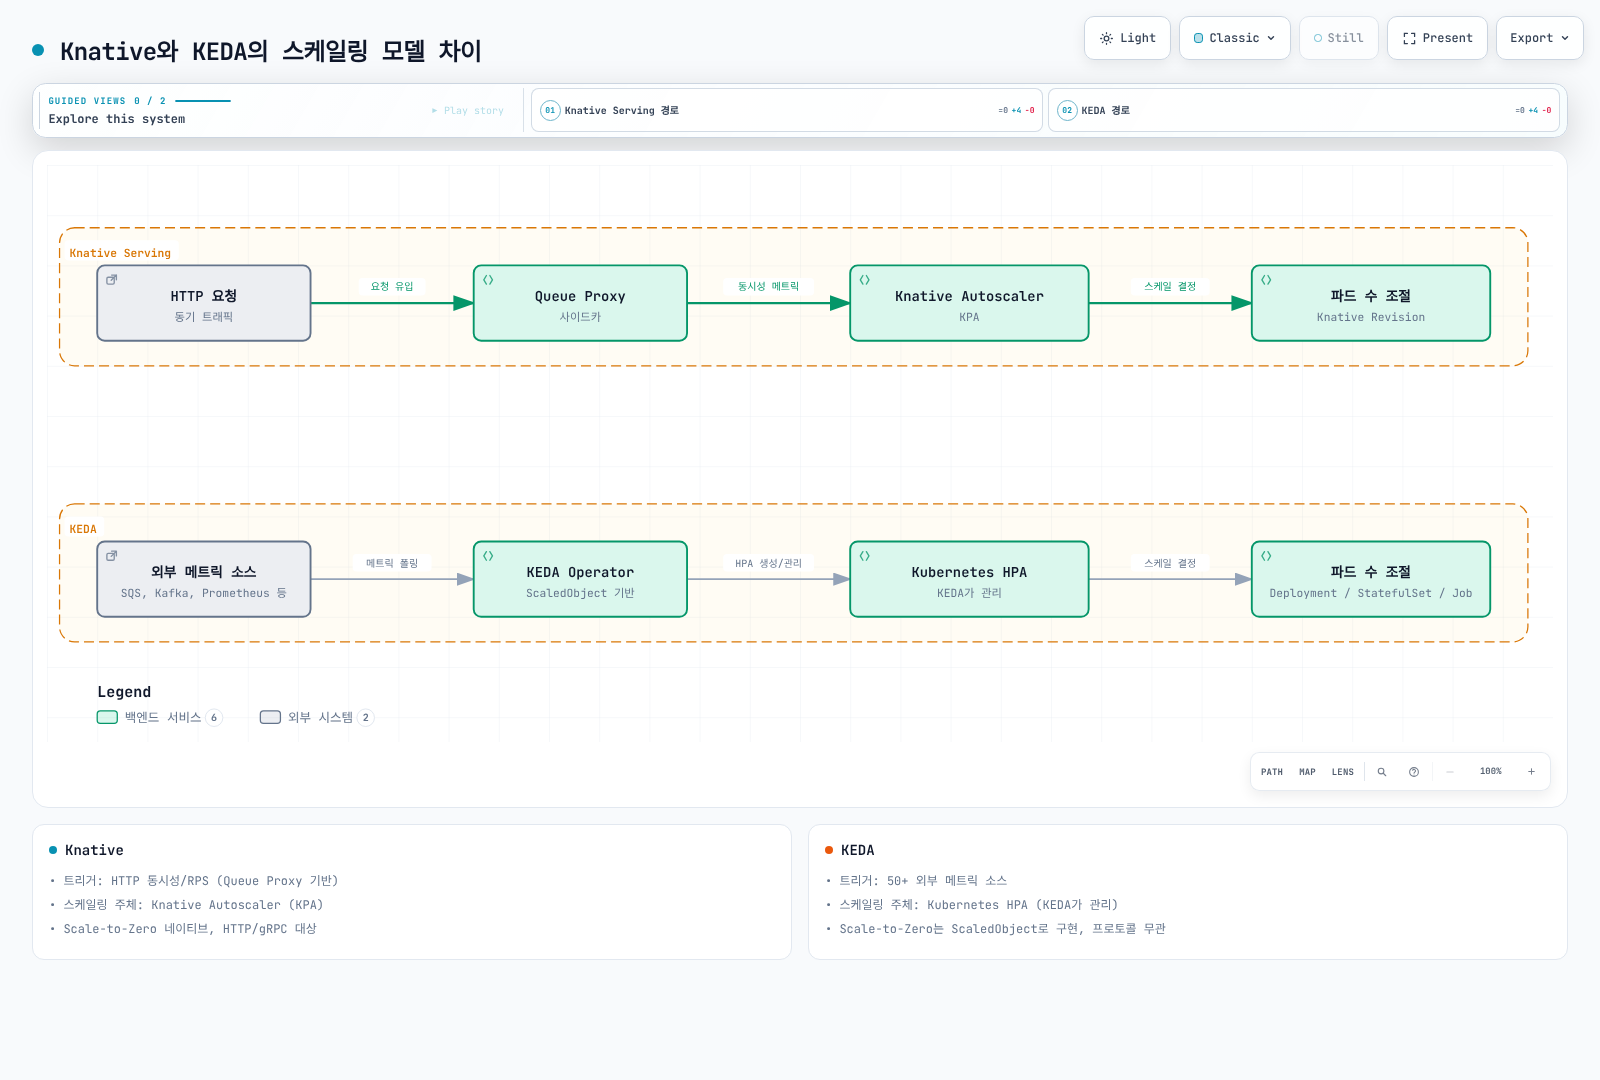Toggle 백엔드 서비스 legend filter
Viewport: 1600px width, 1080px height.
160,717
